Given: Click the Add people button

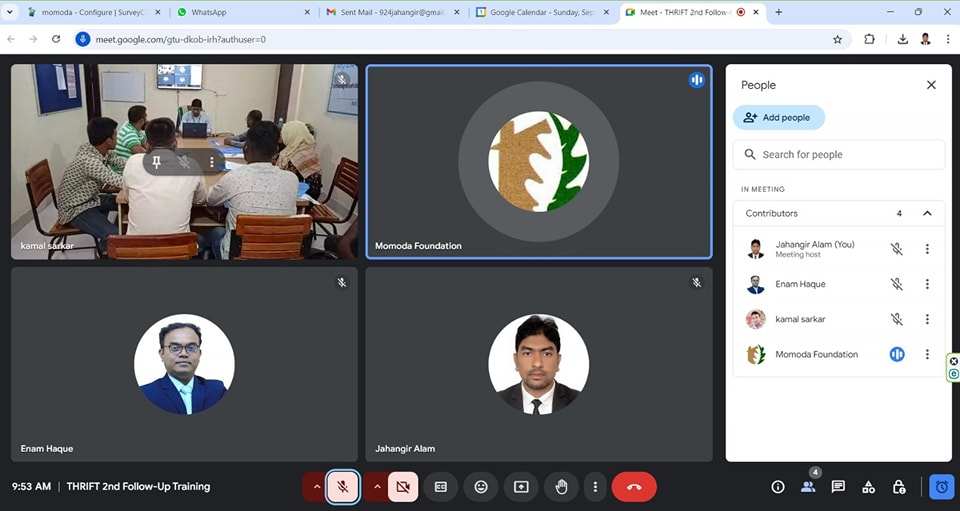Looking at the screenshot, I should click(x=778, y=118).
